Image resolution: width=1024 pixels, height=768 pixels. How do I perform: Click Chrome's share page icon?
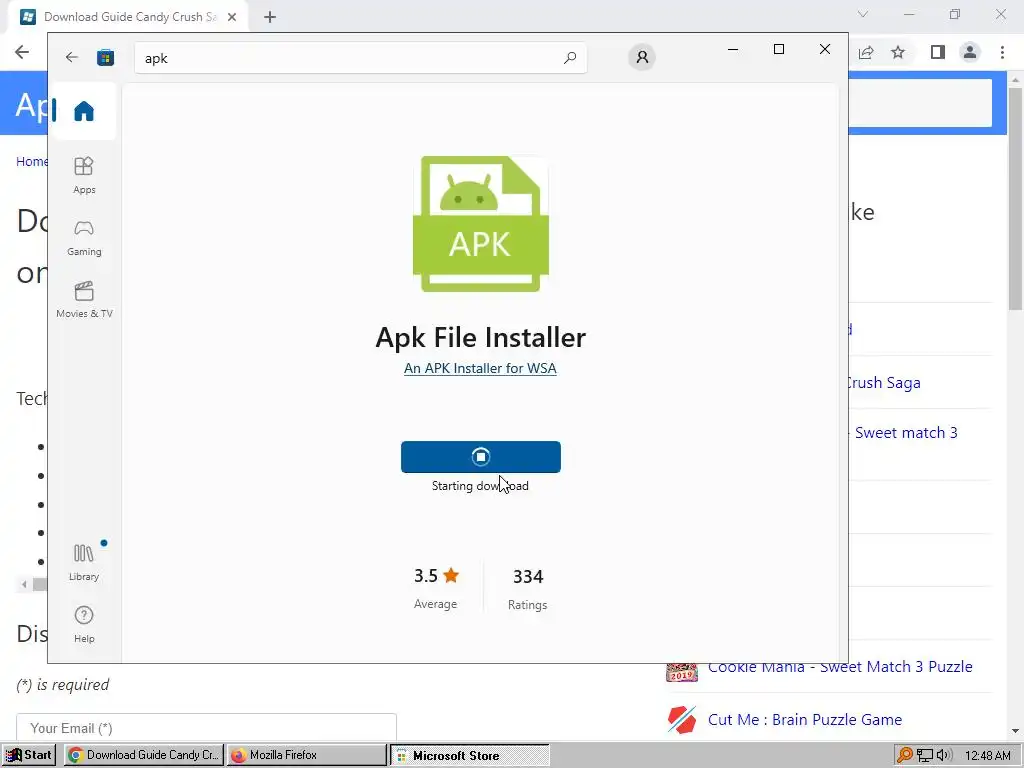(866, 52)
